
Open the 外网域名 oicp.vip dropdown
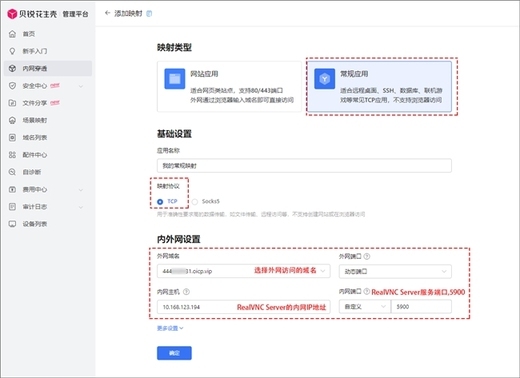[244, 271]
